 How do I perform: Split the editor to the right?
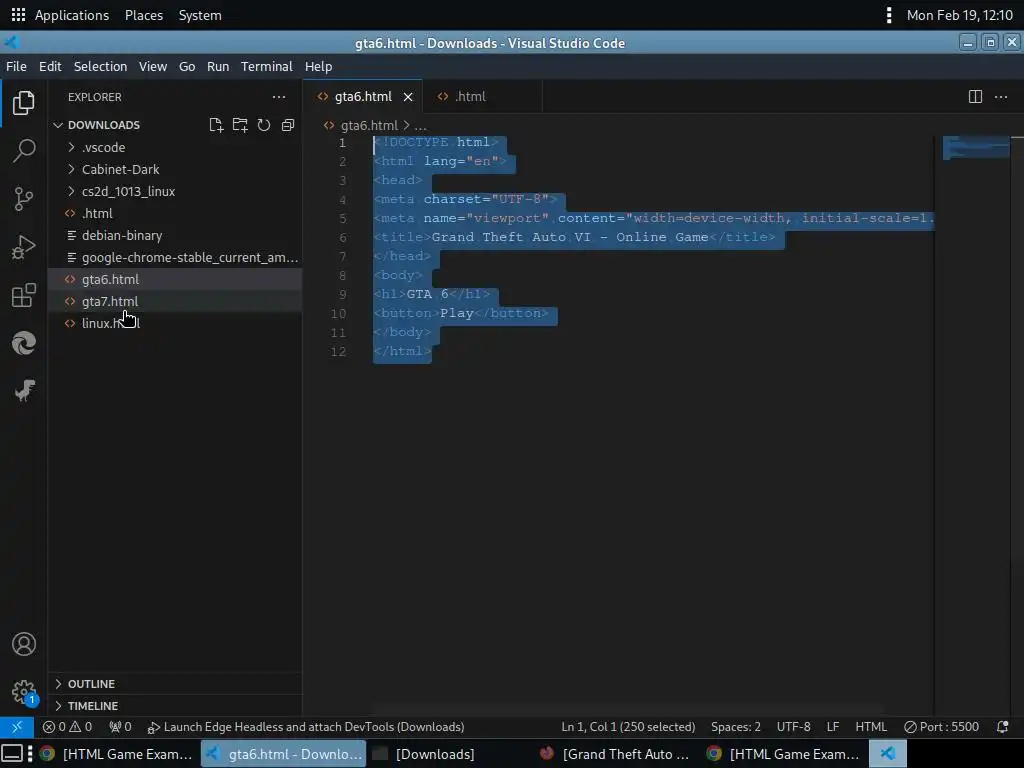click(x=975, y=97)
